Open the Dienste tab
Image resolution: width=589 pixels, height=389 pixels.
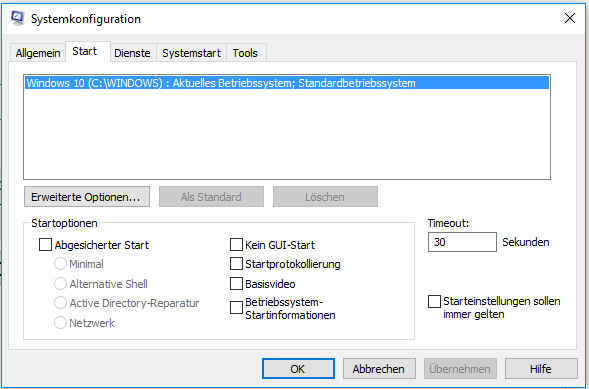click(132, 53)
